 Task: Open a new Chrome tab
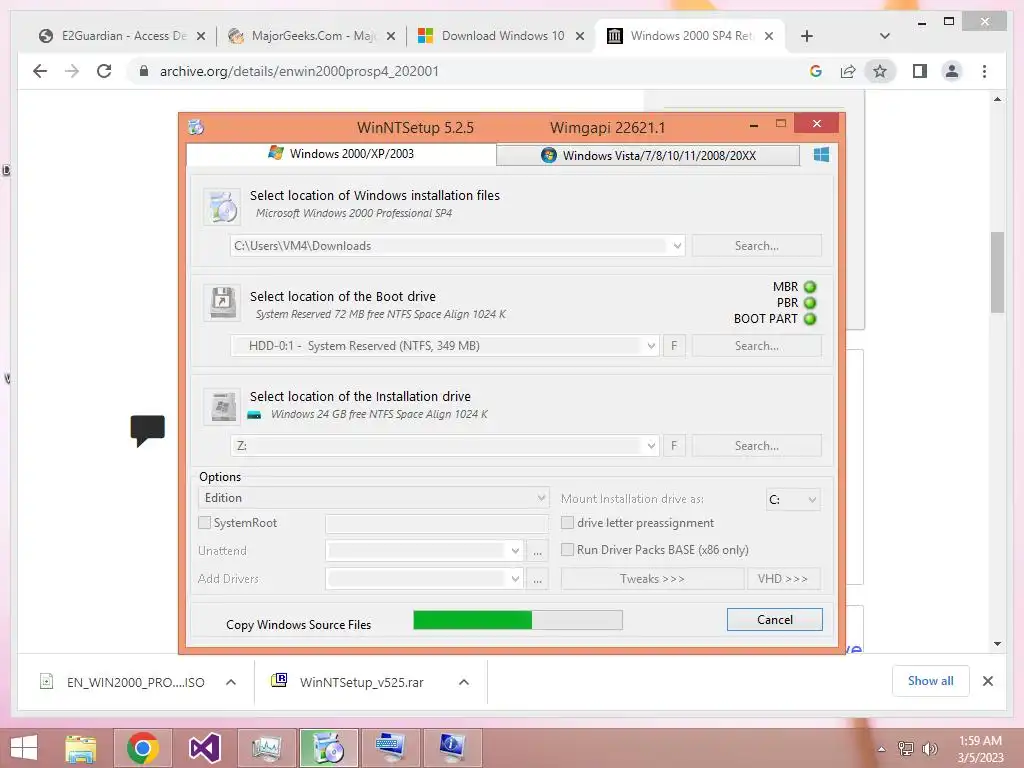coord(807,36)
